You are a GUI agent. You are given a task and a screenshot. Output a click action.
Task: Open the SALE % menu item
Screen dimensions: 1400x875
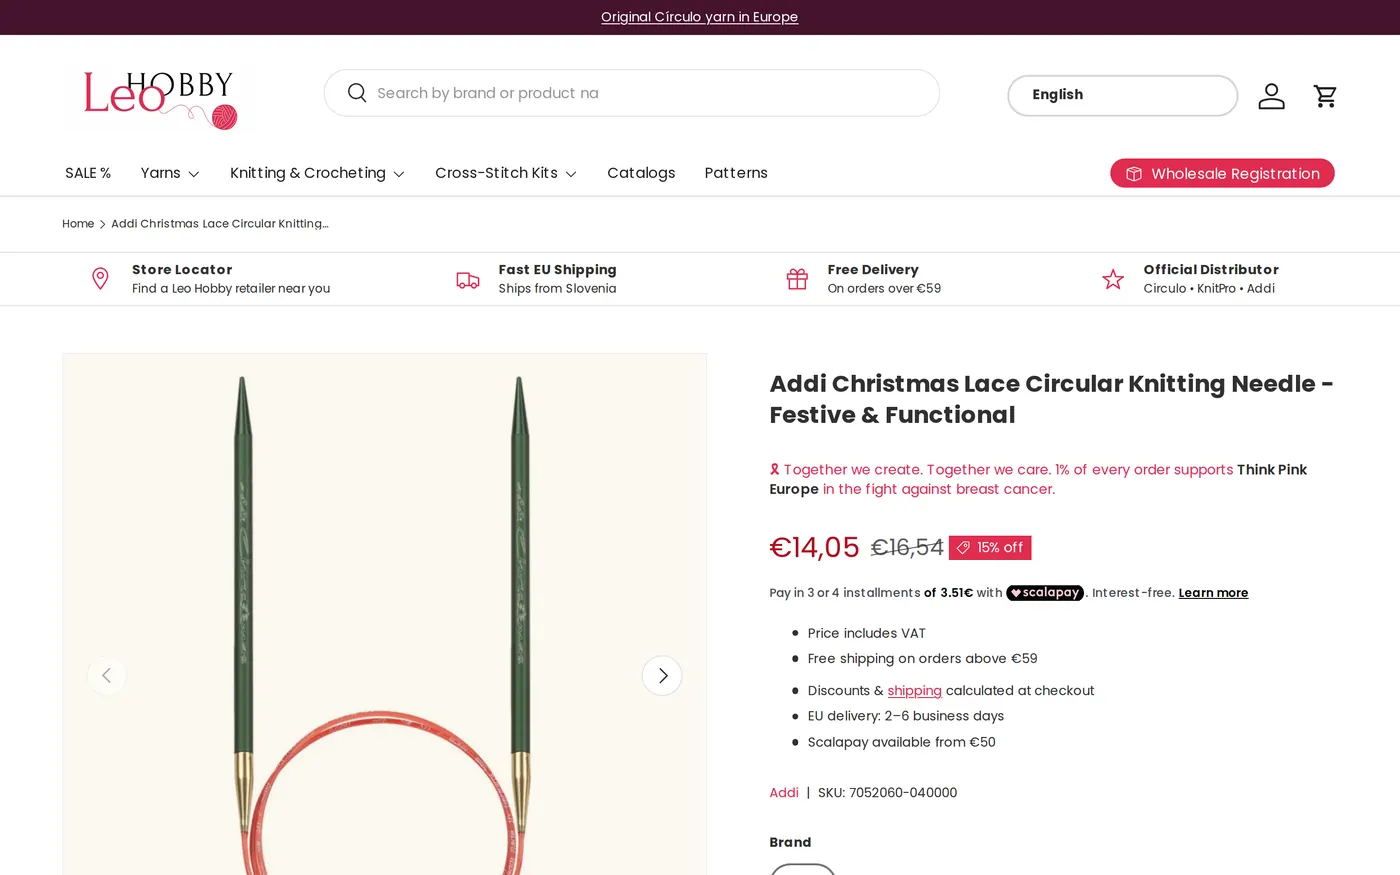88,173
